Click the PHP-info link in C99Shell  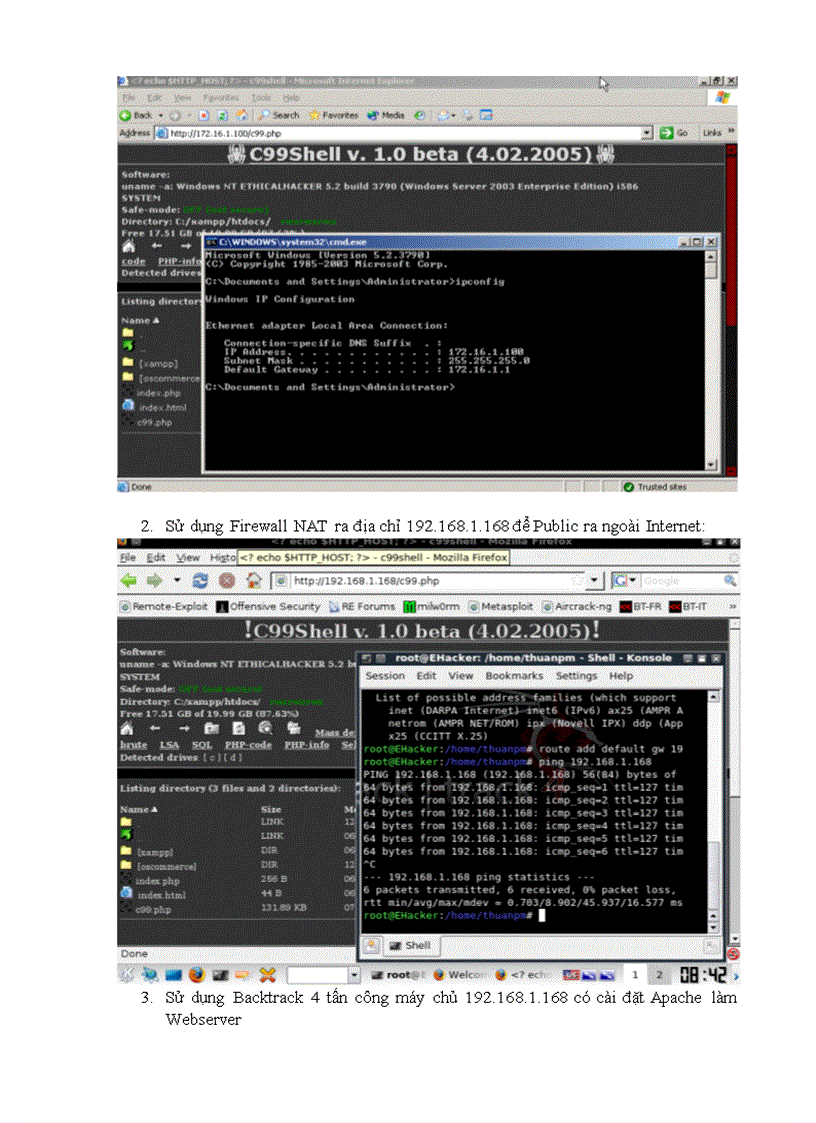coord(305,744)
